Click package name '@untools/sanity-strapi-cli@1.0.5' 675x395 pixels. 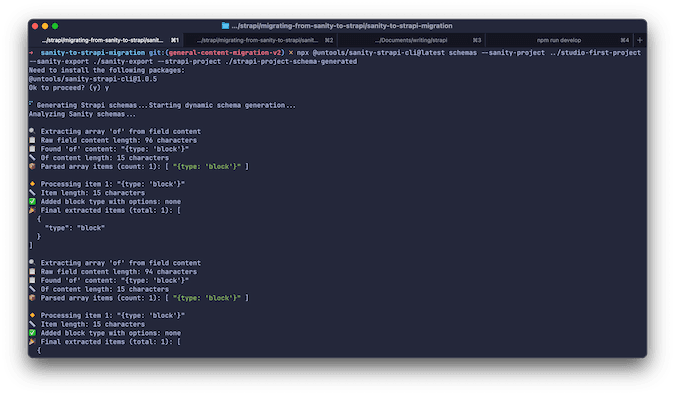pos(93,79)
